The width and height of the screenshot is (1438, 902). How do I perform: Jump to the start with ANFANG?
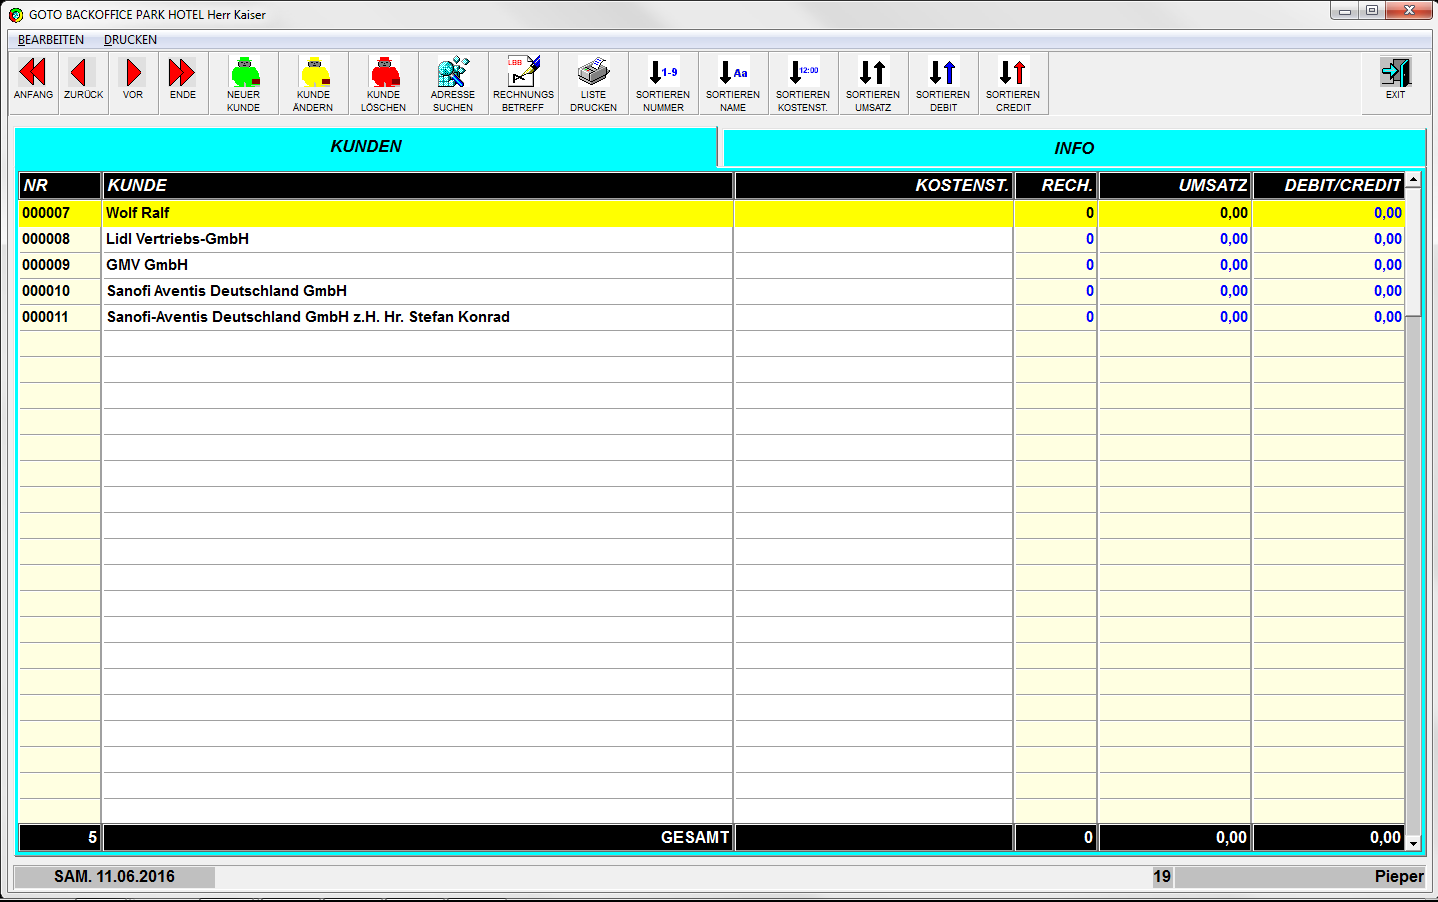coord(33,82)
